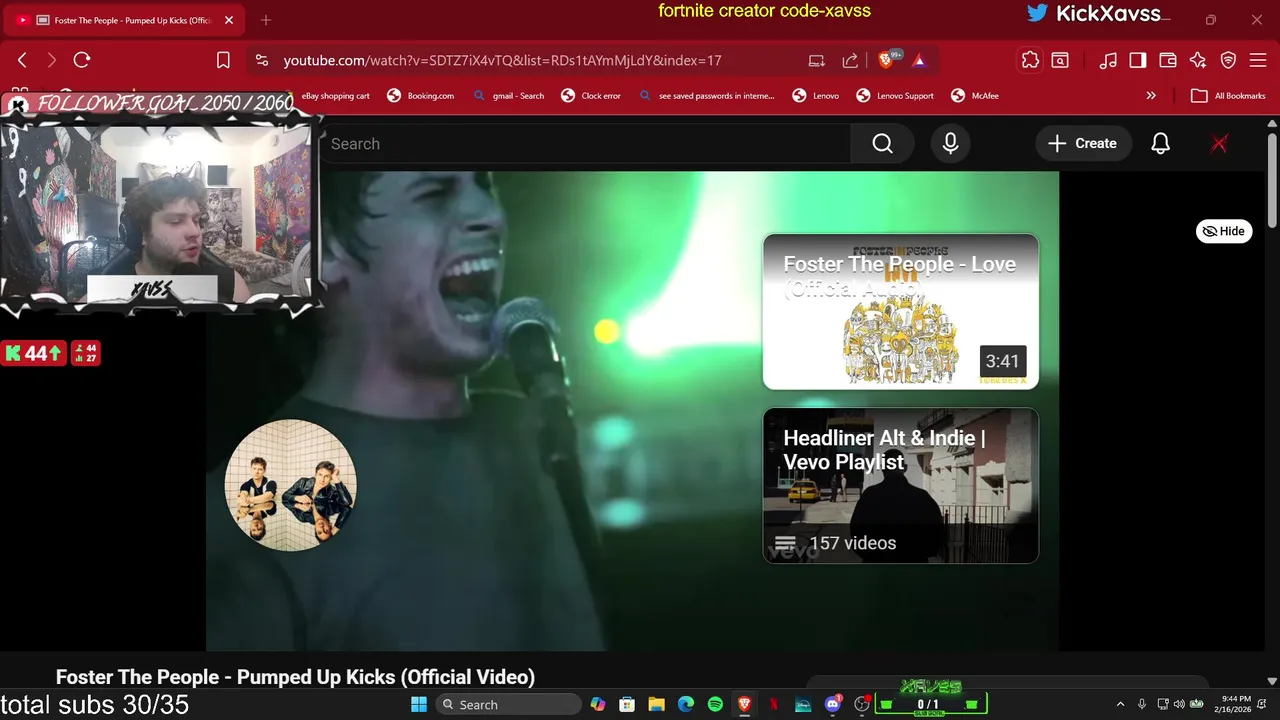Open File Explorer from the taskbar
The height and width of the screenshot is (720, 1280).
(656, 704)
